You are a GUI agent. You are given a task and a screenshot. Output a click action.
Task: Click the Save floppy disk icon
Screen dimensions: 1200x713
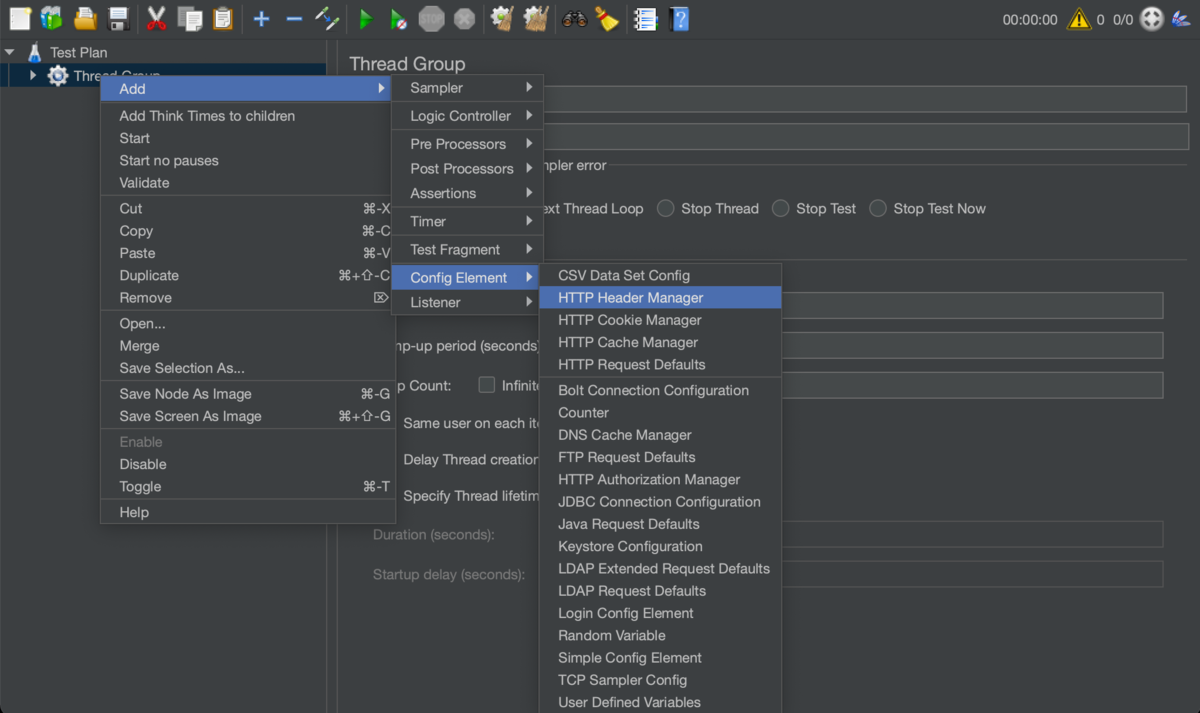tap(118, 18)
